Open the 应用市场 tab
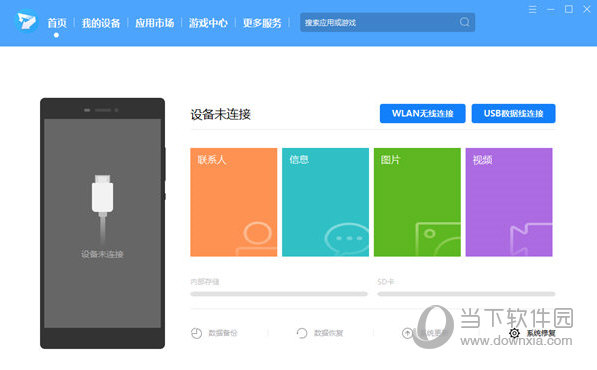 click(155, 23)
